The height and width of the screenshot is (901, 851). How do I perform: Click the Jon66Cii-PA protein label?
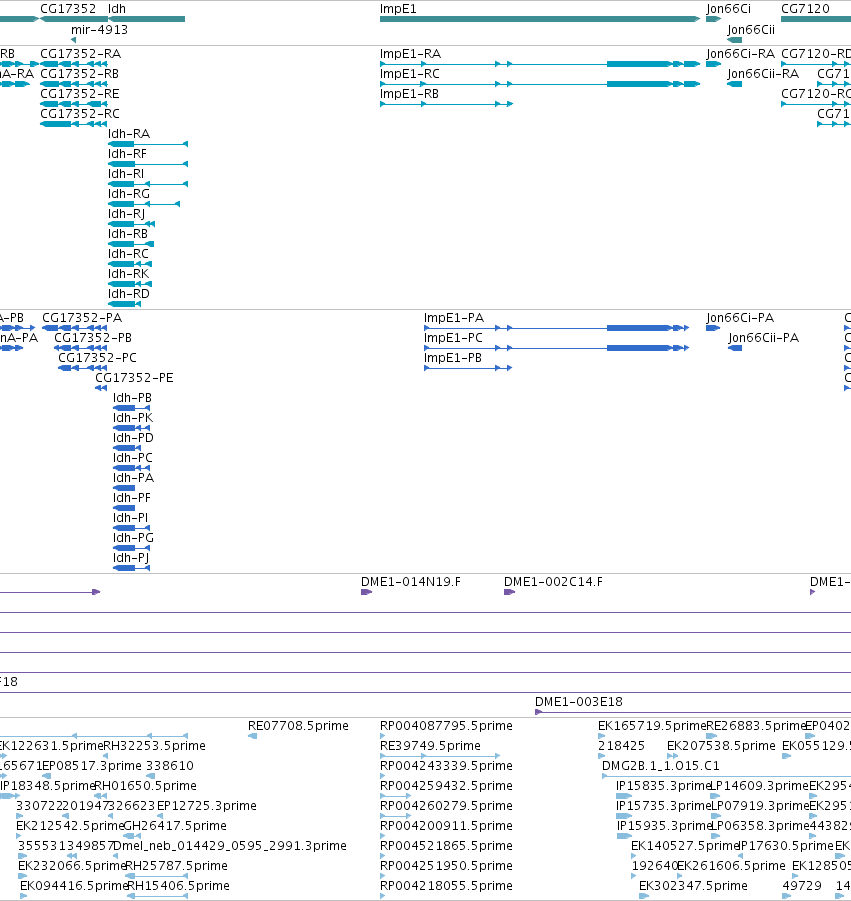[x=764, y=338]
